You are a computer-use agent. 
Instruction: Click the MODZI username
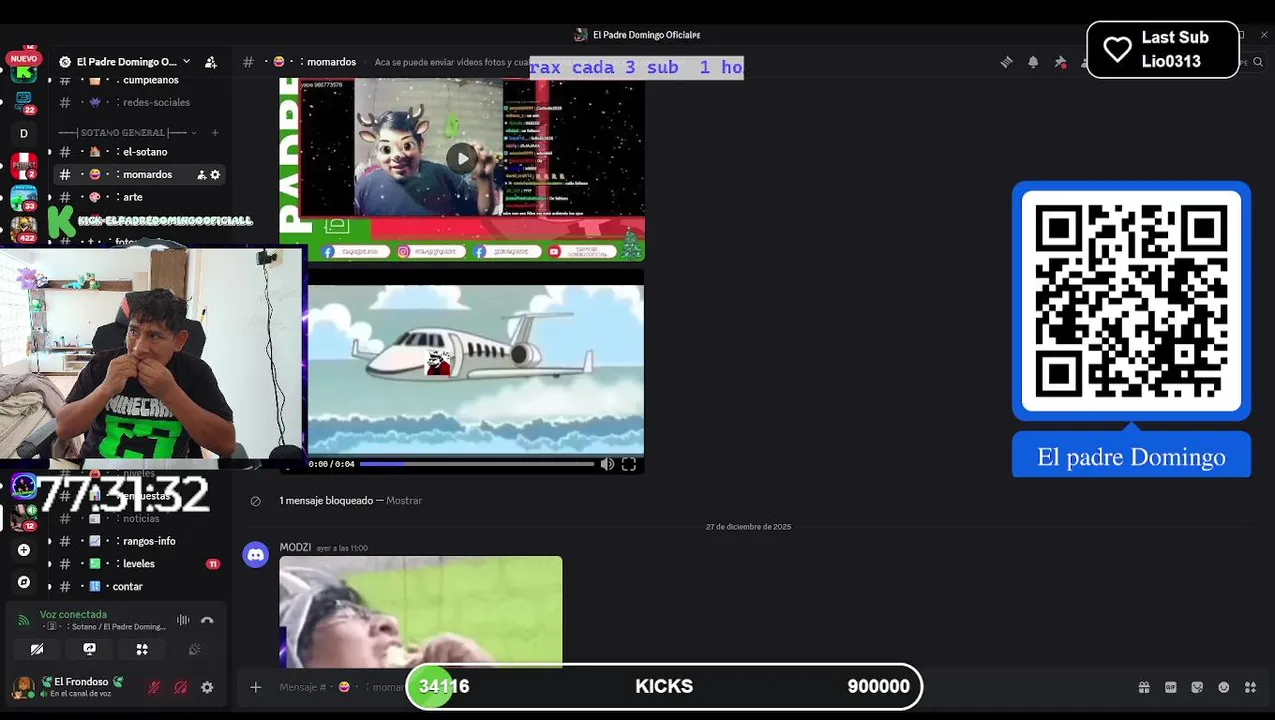[295, 548]
